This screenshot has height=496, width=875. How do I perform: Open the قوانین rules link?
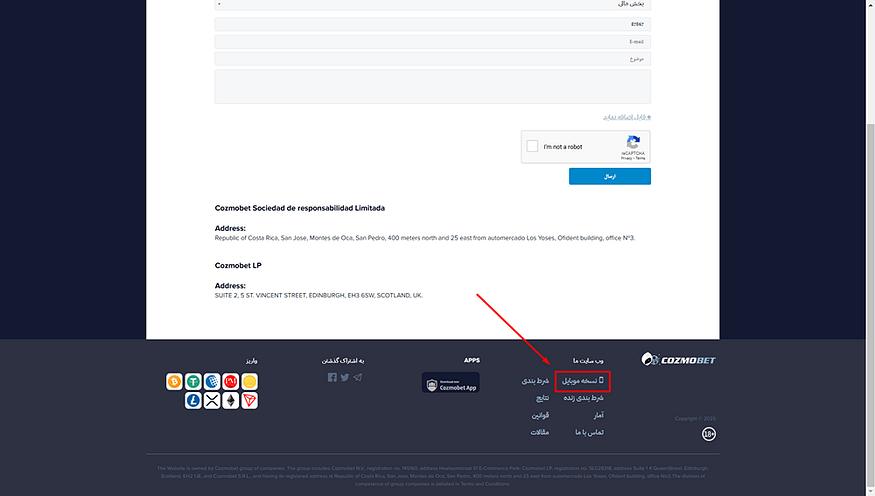(540, 415)
